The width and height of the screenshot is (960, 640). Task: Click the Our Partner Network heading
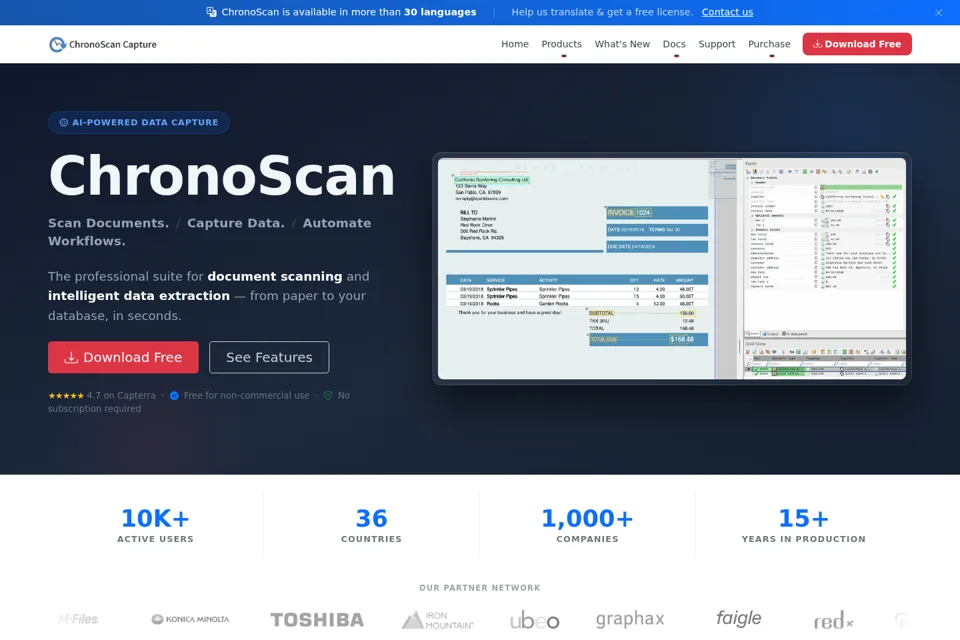pos(479,588)
